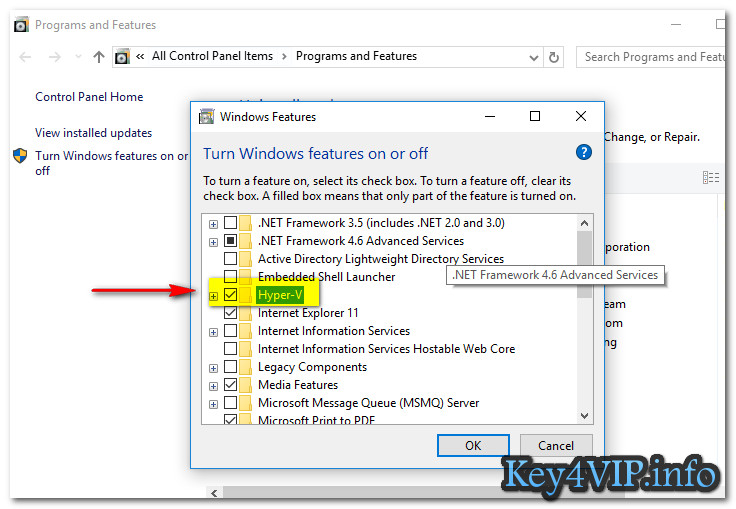The height and width of the screenshot is (509, 736).
Task: Select the Legacy Components label
Action: (312, 367)
